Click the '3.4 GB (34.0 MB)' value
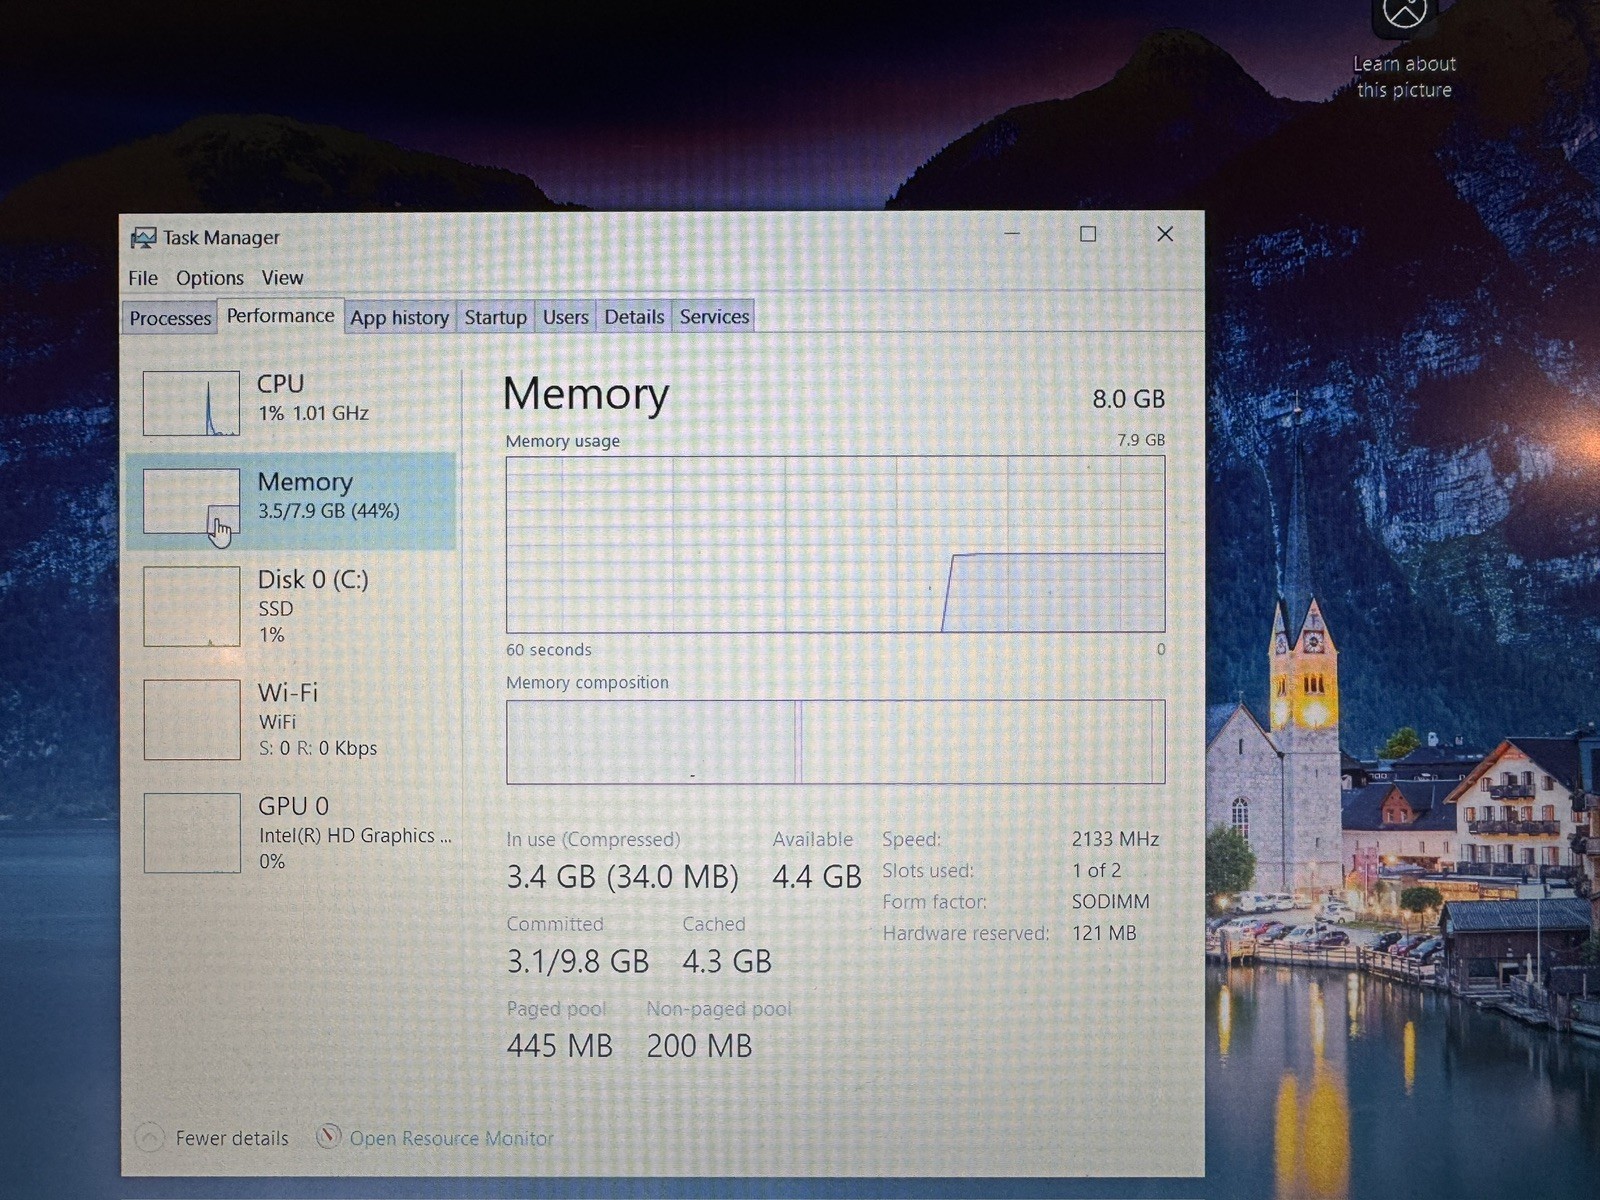 point(622,877)
